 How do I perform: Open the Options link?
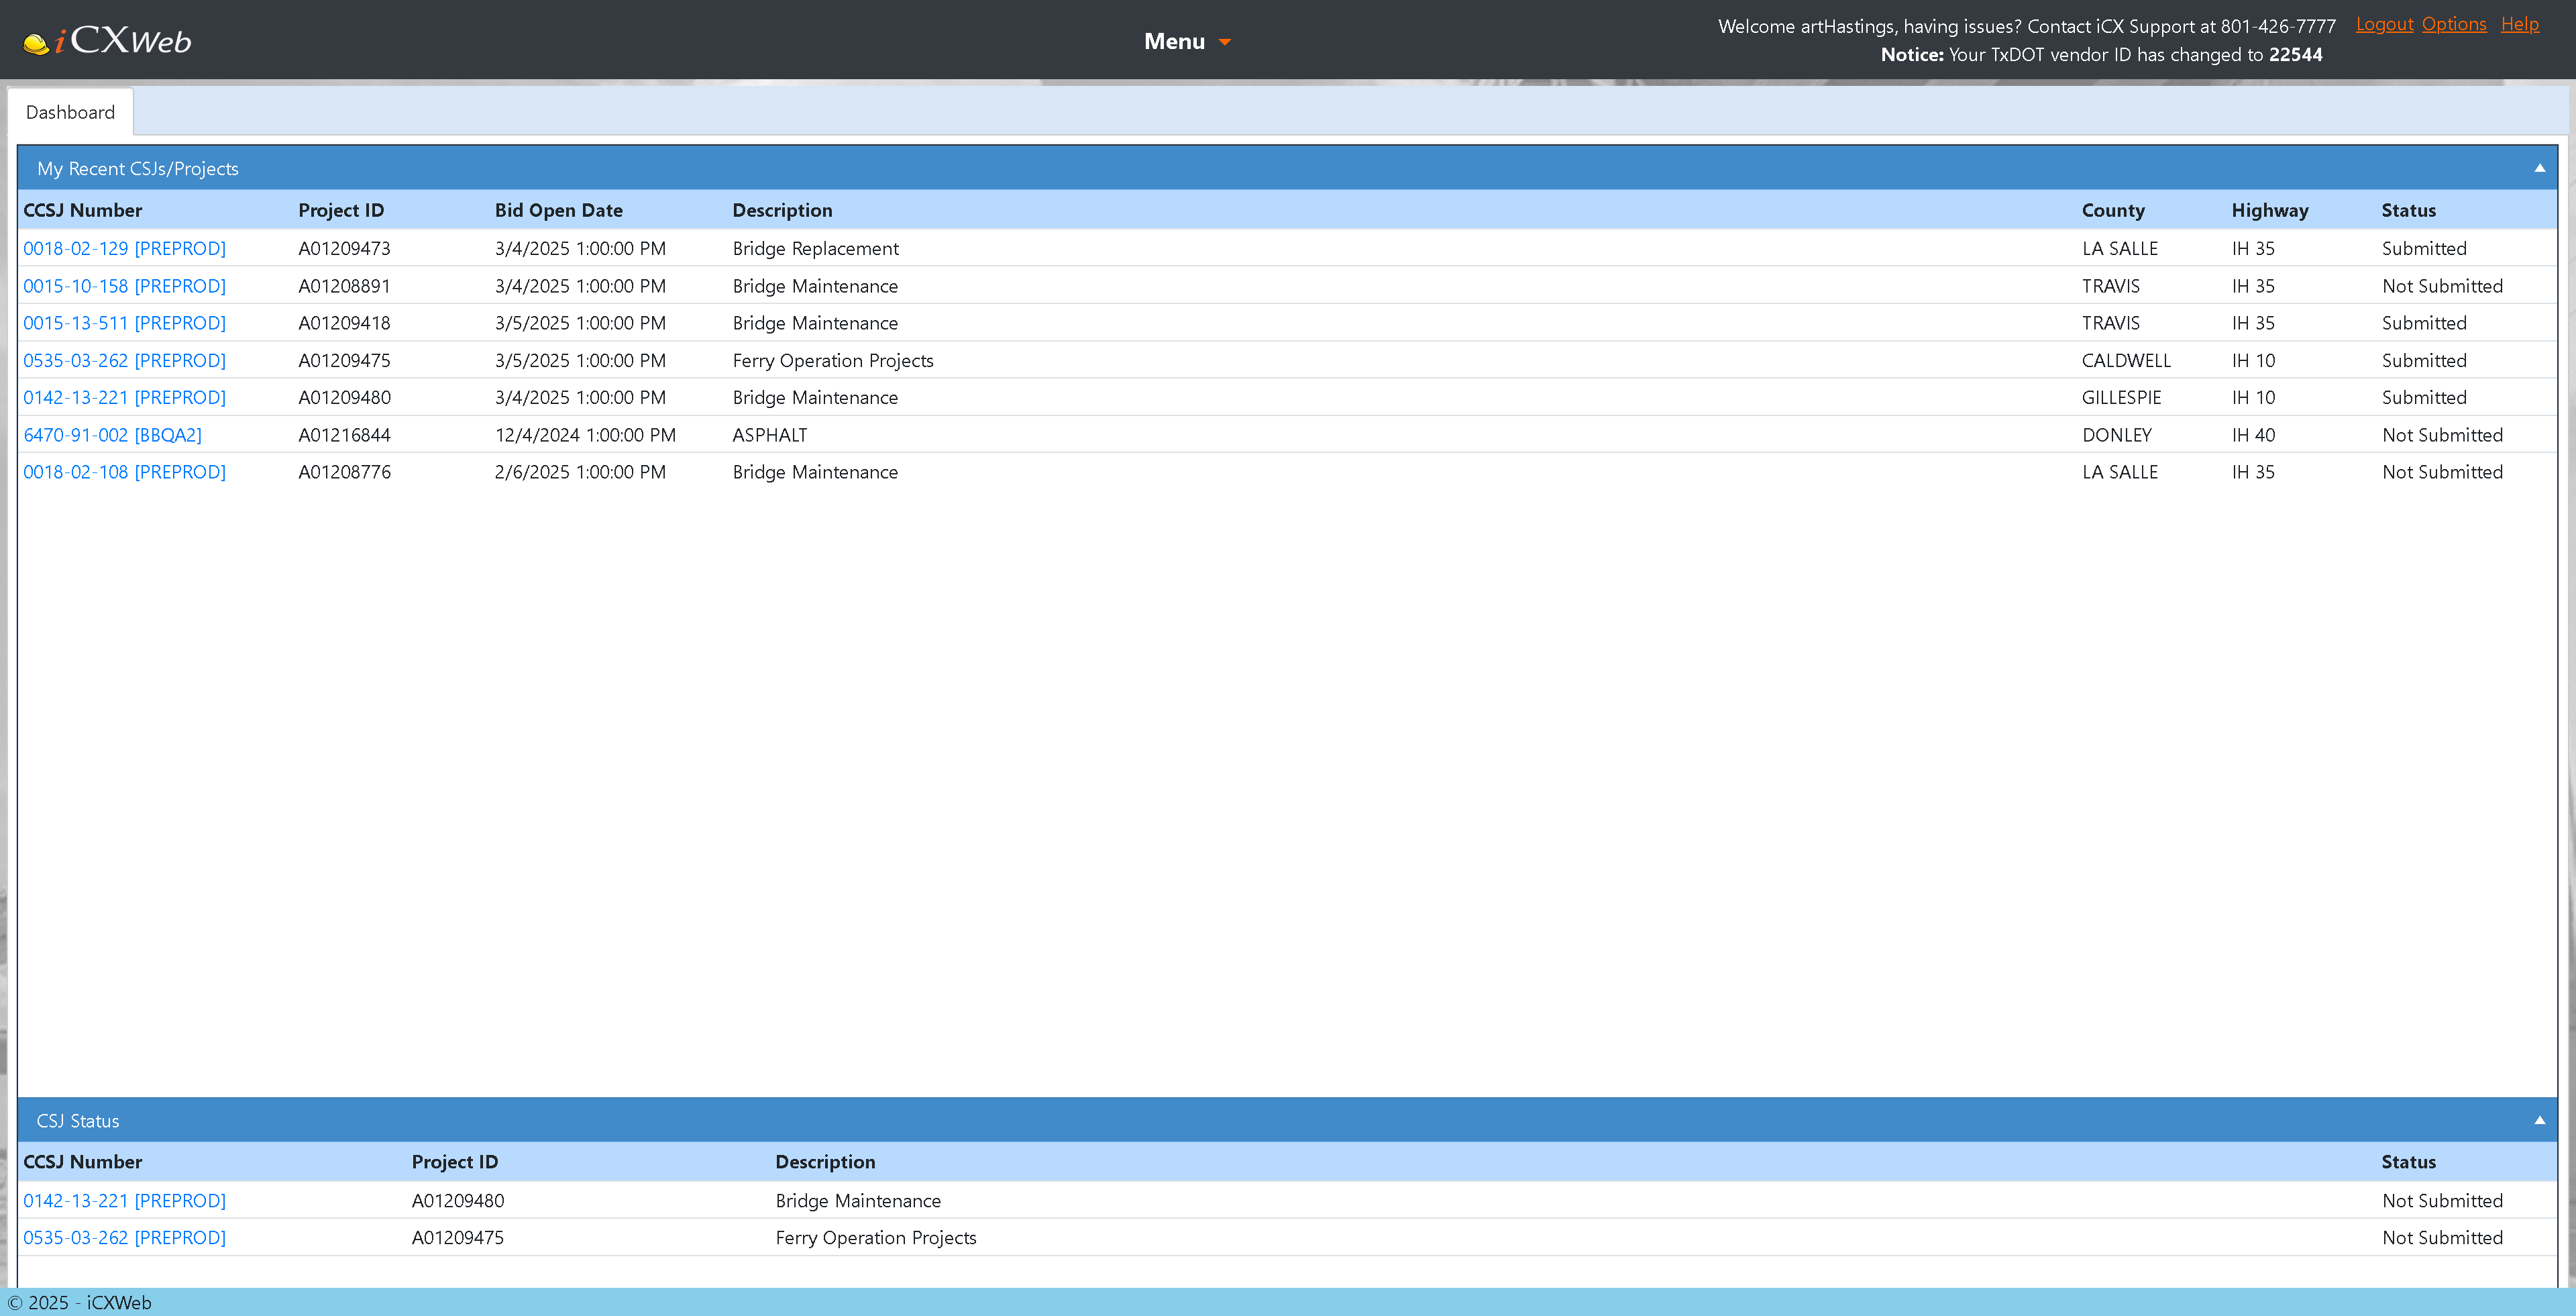2454,24
